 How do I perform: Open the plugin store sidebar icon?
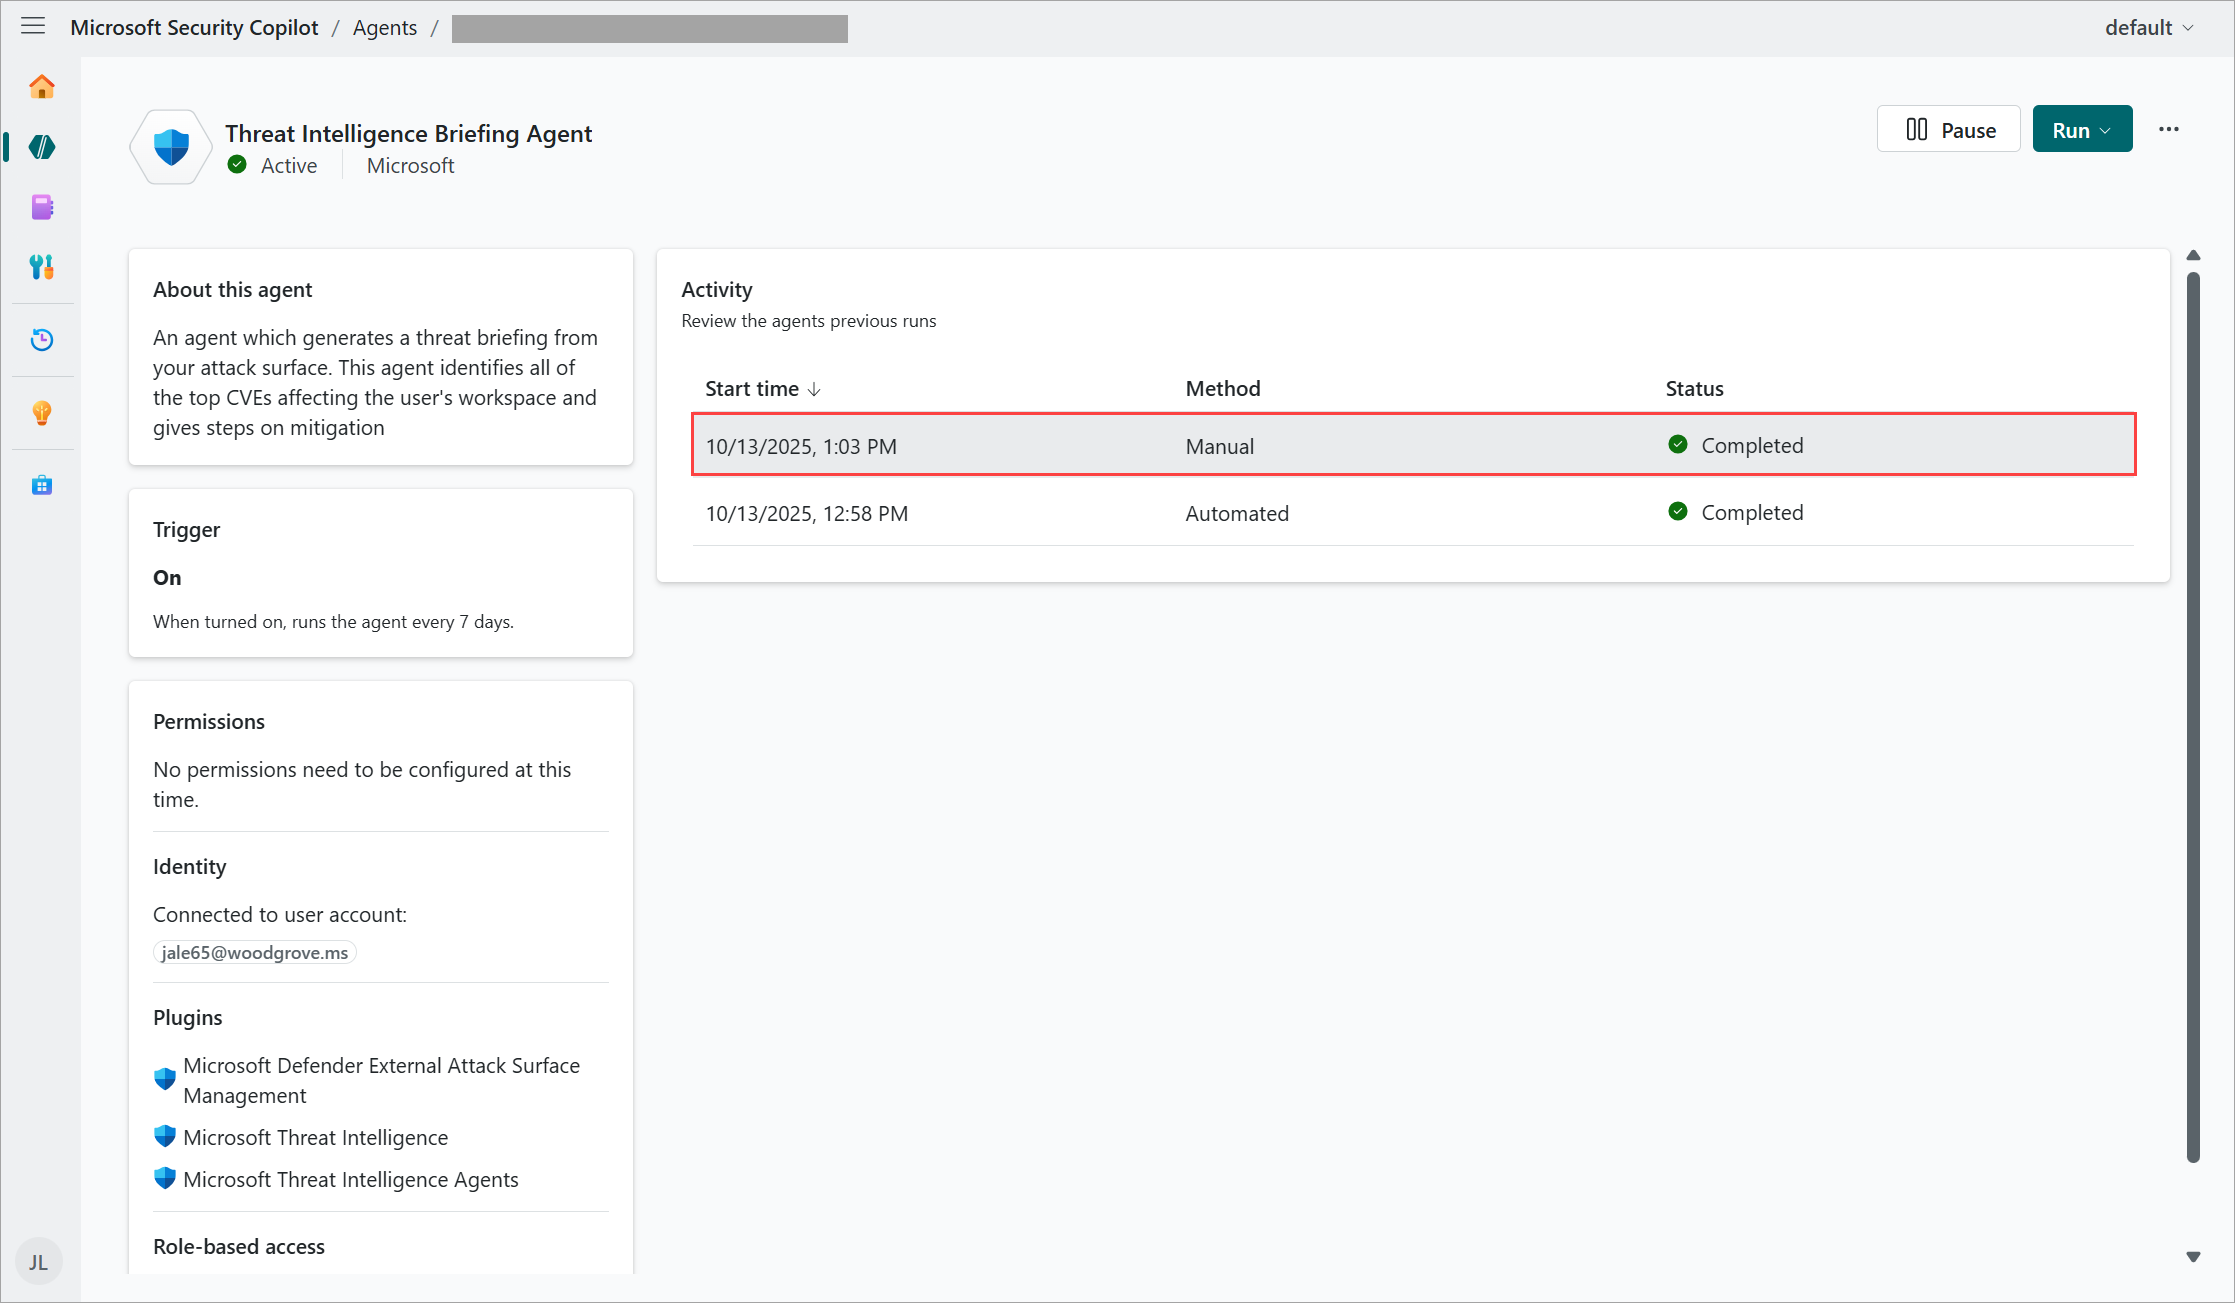coord(42,485)
